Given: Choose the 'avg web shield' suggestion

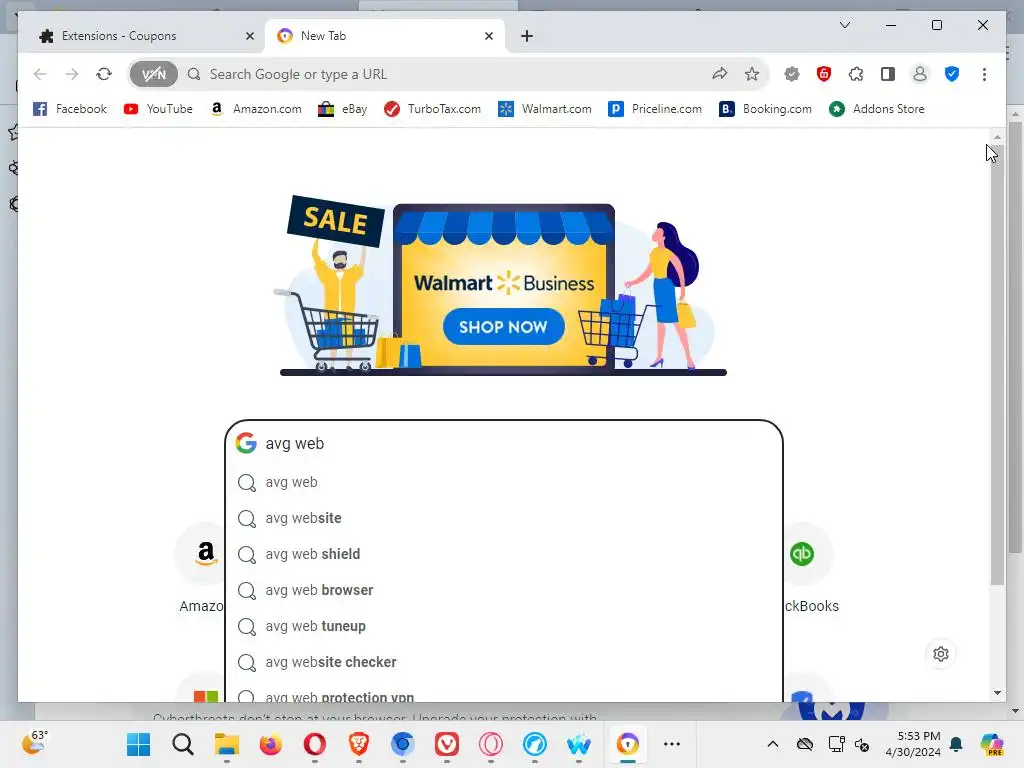Looking at the screenshot, I should coord(504,554).
